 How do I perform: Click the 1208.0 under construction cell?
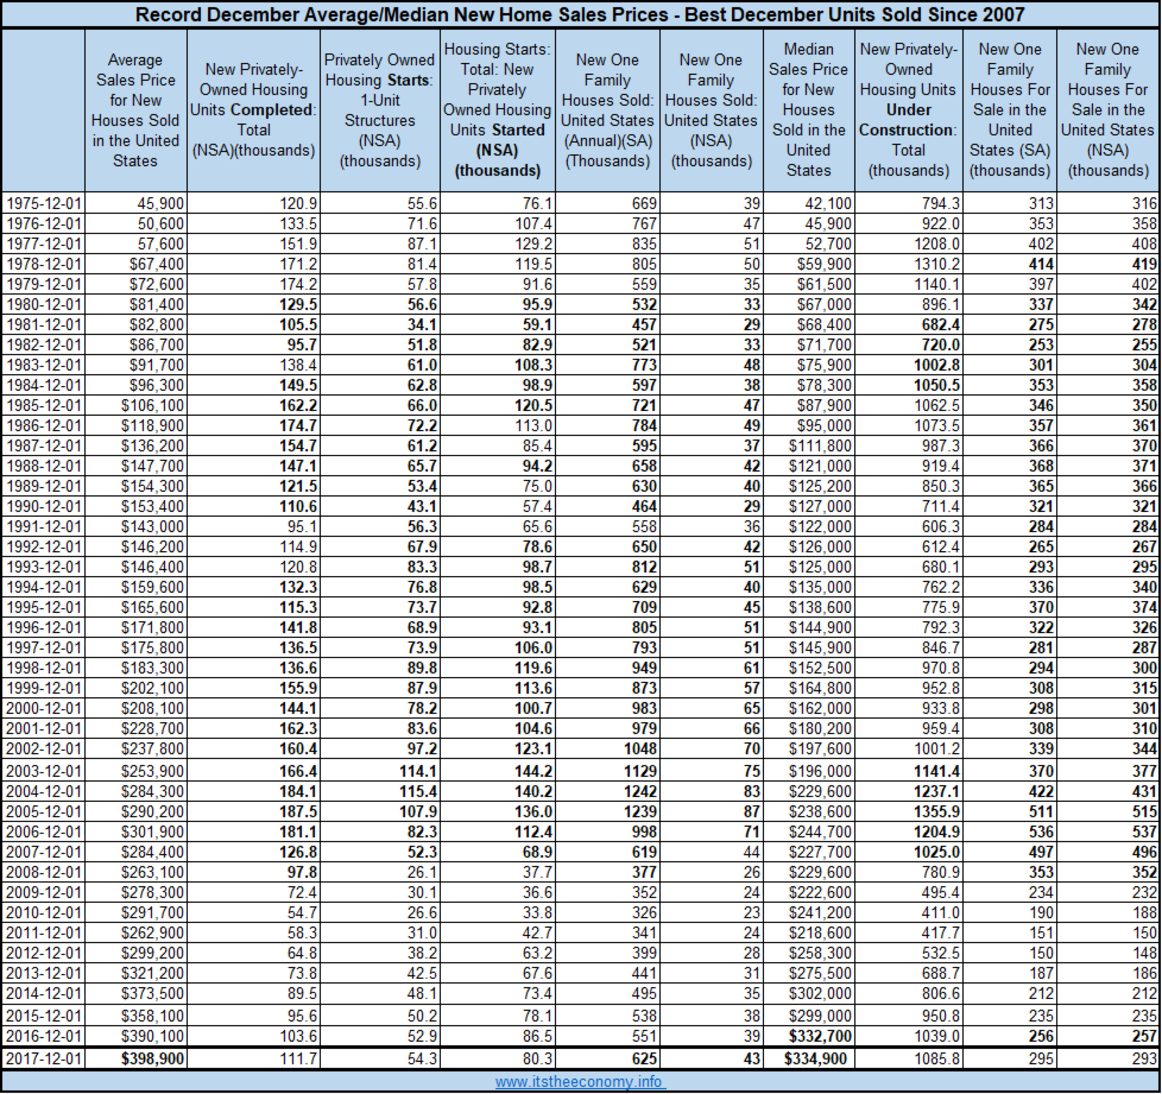coord(909,244)
